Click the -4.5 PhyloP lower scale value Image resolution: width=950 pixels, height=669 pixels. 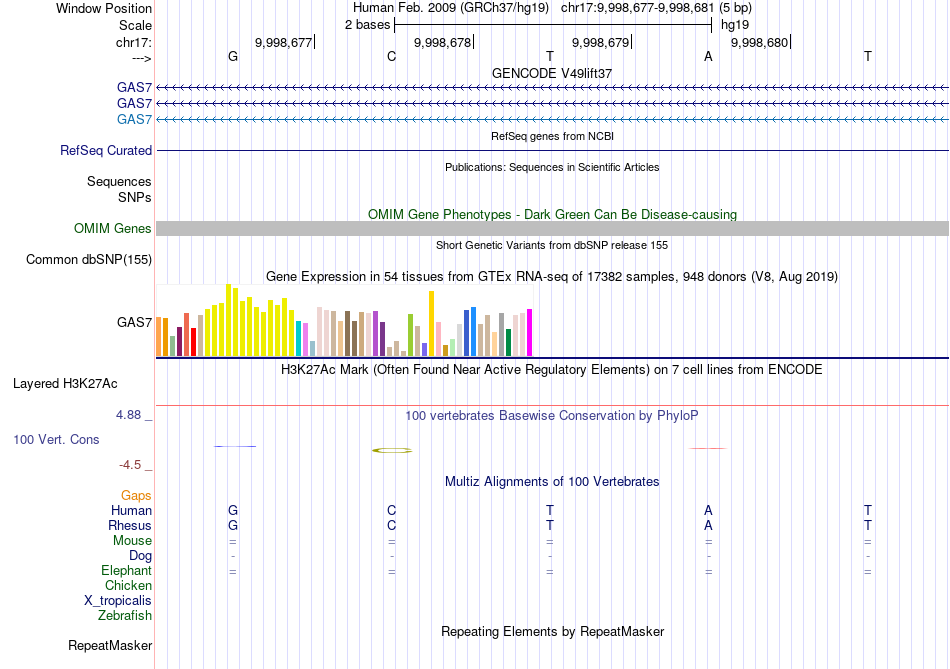(x=130, y=465)
